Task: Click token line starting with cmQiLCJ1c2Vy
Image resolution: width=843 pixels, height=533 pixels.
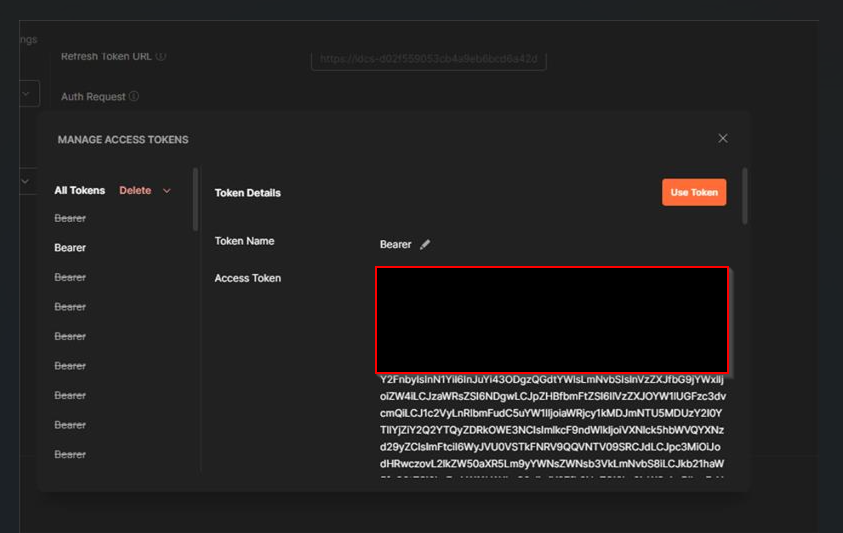Action: pyautogui.click(x=551, y=413)
